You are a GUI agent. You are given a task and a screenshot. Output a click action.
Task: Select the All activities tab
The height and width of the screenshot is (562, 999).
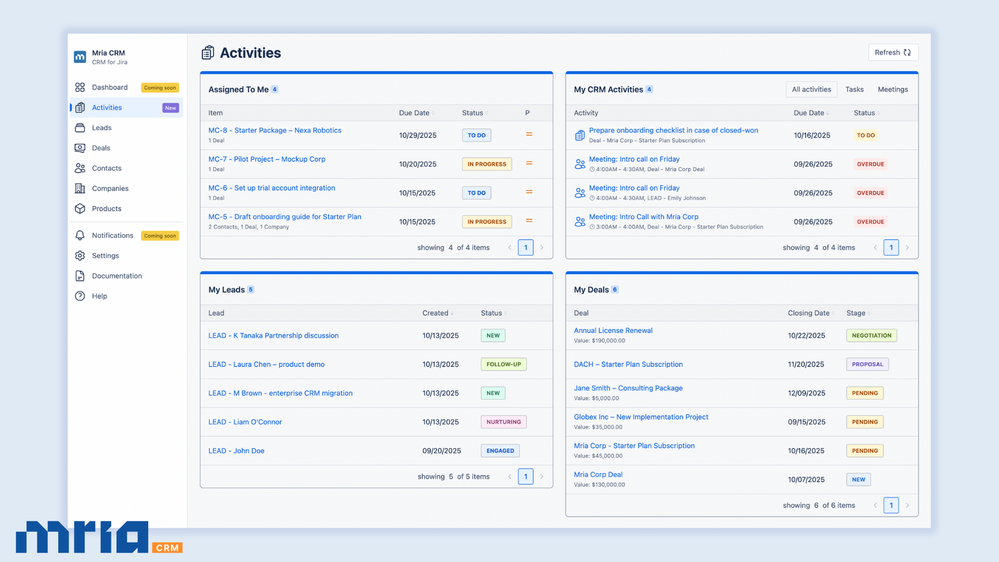coord(811,89)
